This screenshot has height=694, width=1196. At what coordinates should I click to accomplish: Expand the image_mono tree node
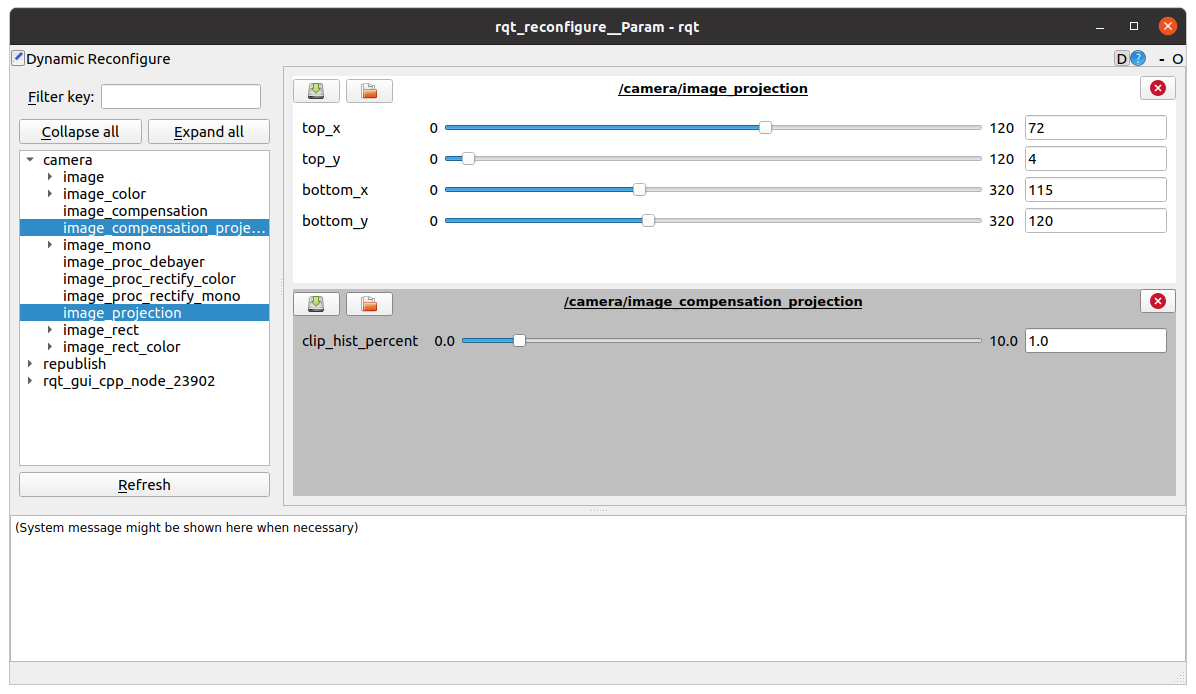50,245
